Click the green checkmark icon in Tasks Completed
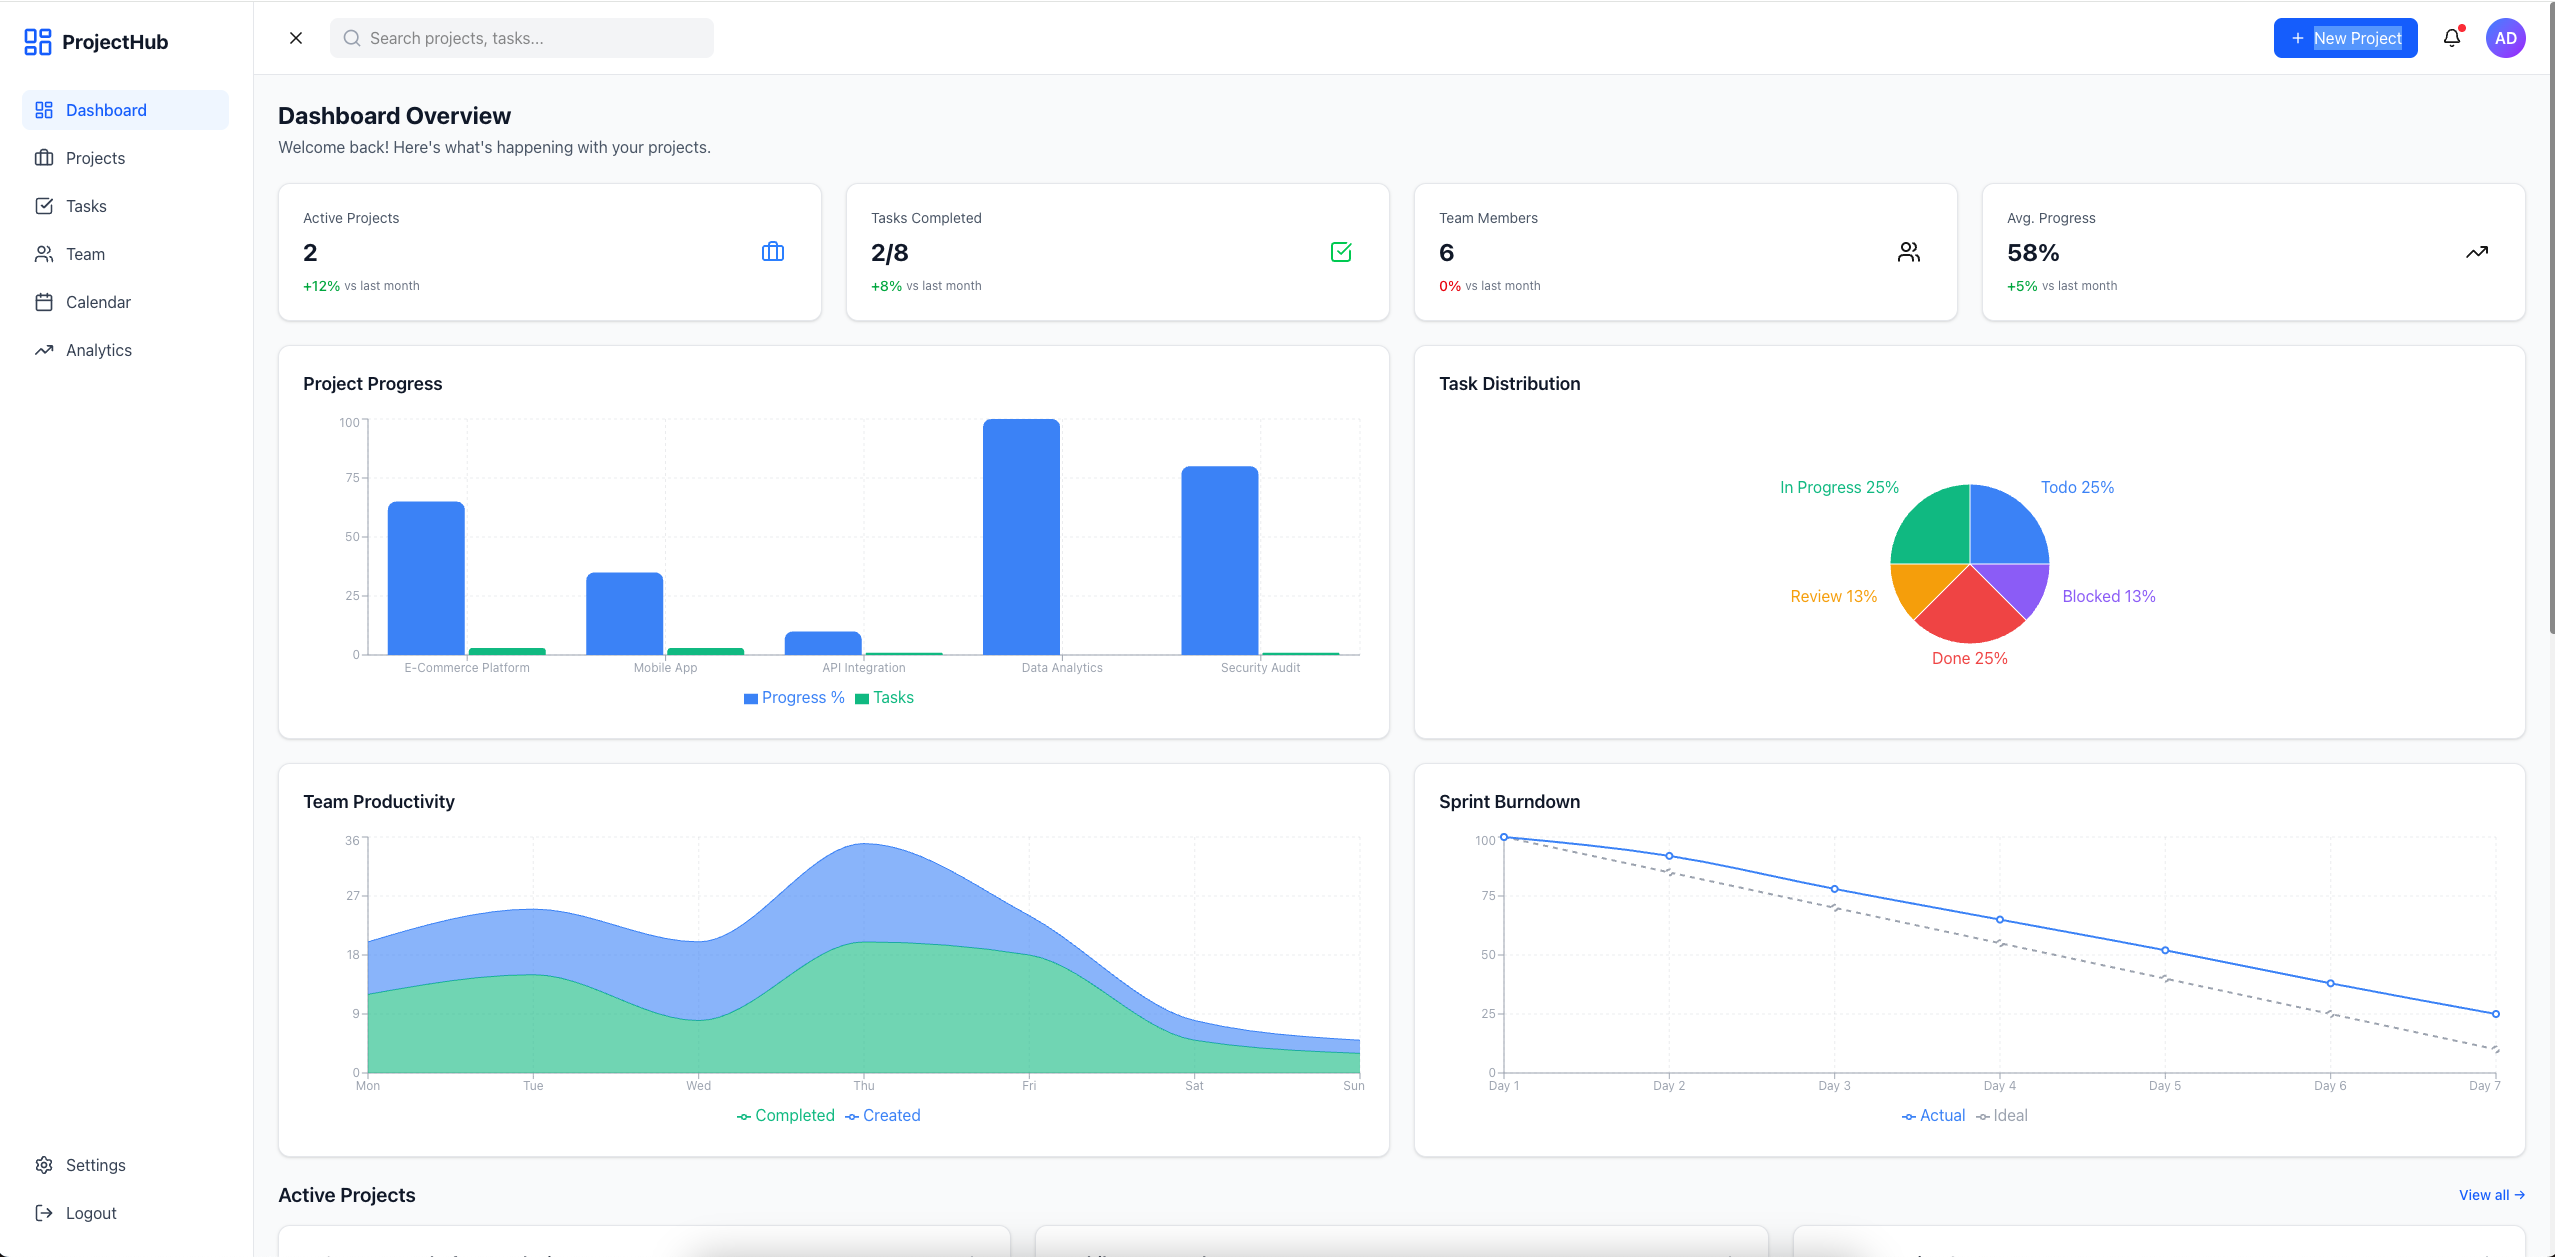2555x1257 pixels. click(1341, 252)
